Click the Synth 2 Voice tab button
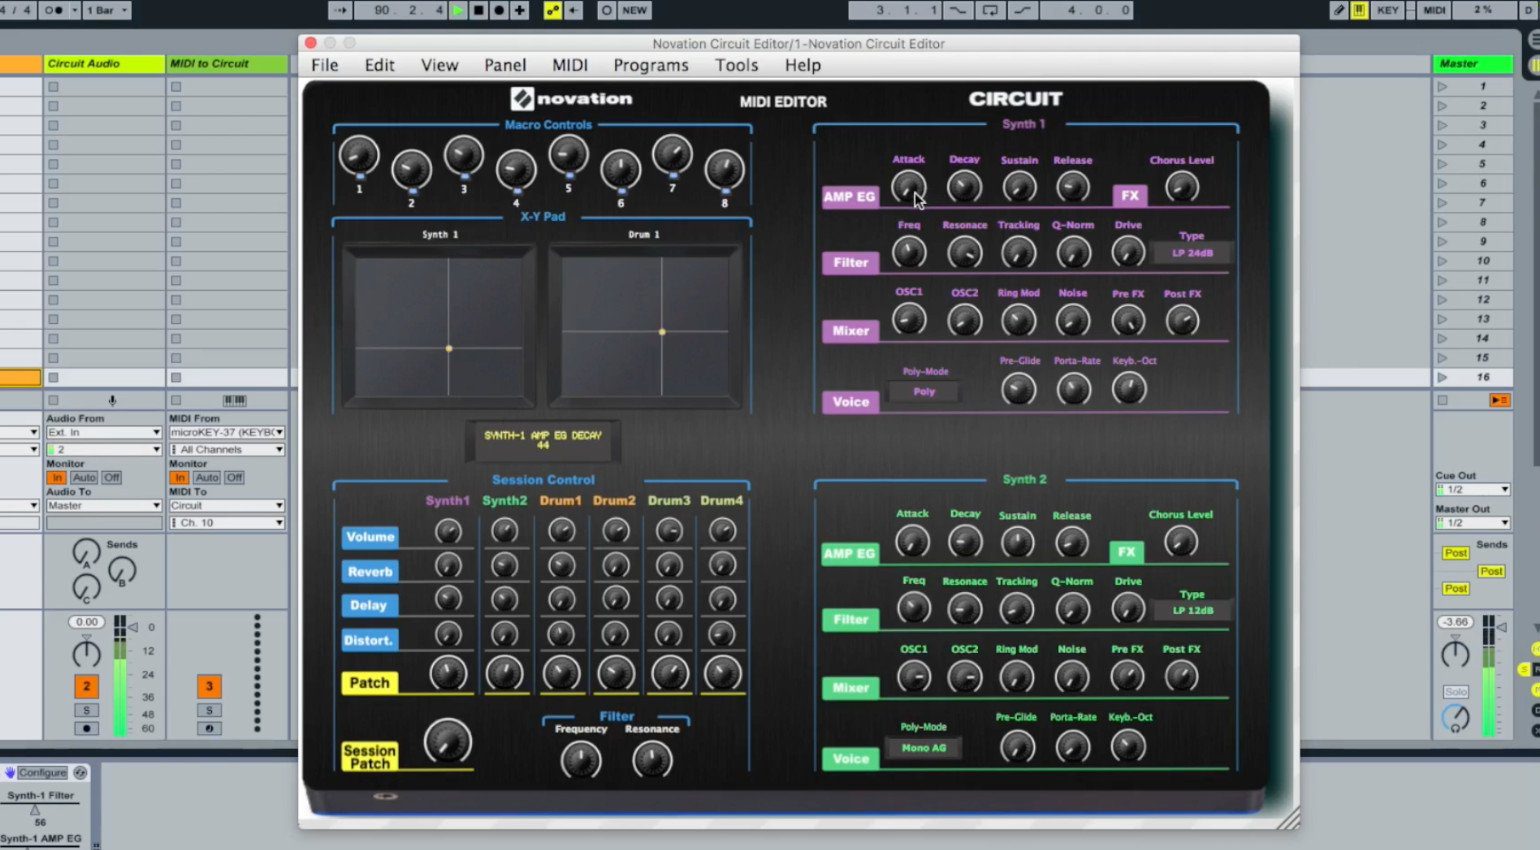 click(851, 759)
